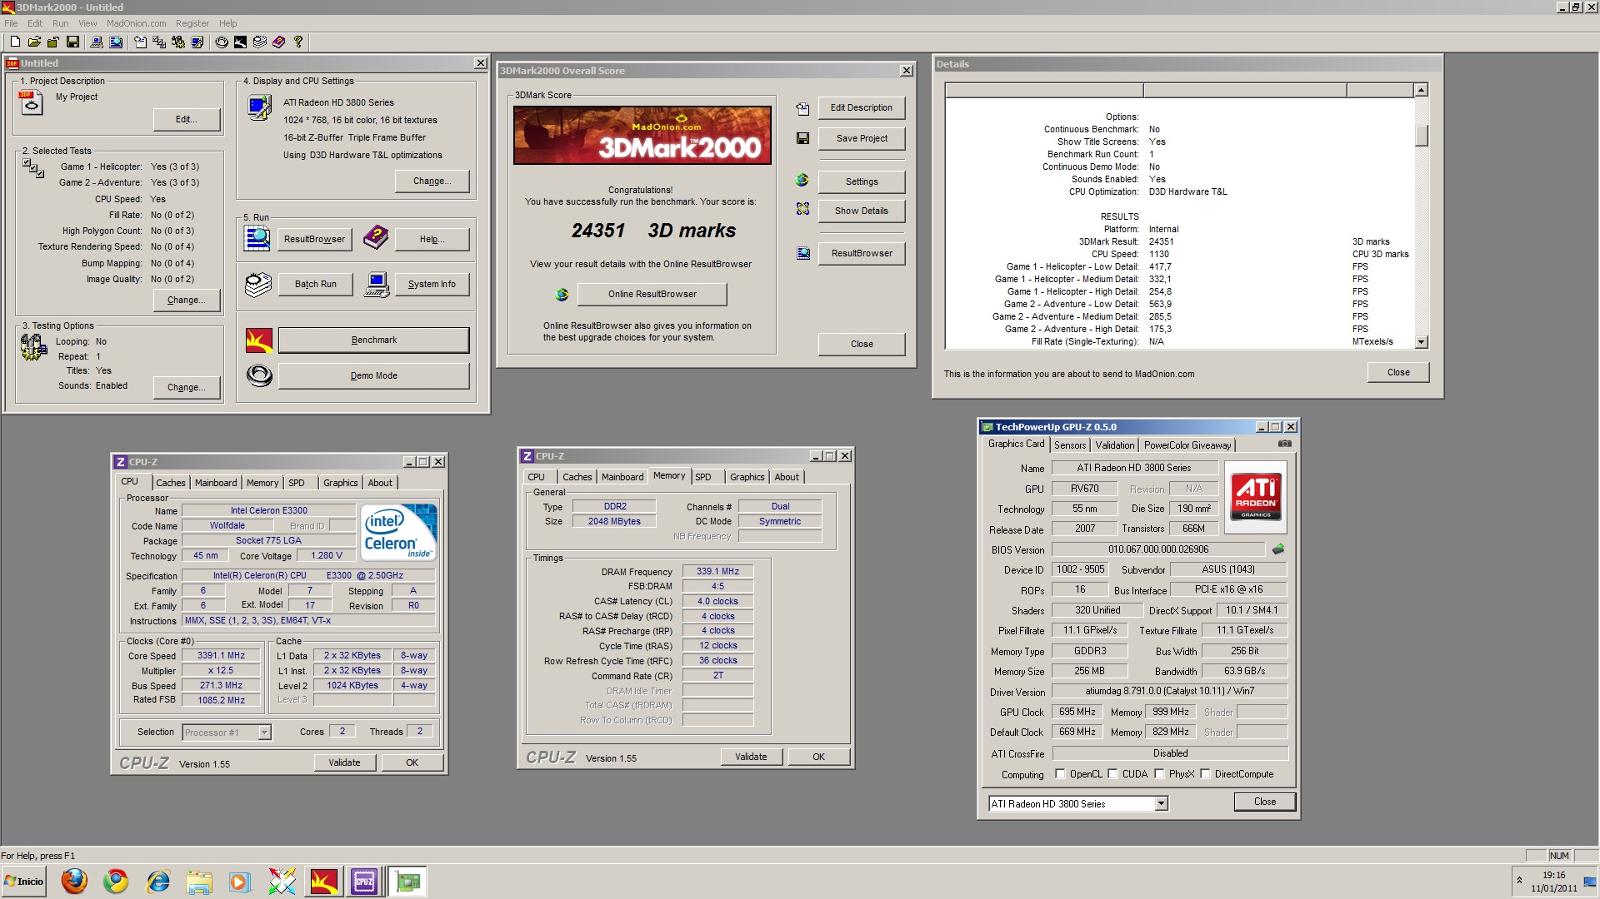1600x899 pixels.
Task: Click the Batch Run stacked icon
Action: point(258,284)
